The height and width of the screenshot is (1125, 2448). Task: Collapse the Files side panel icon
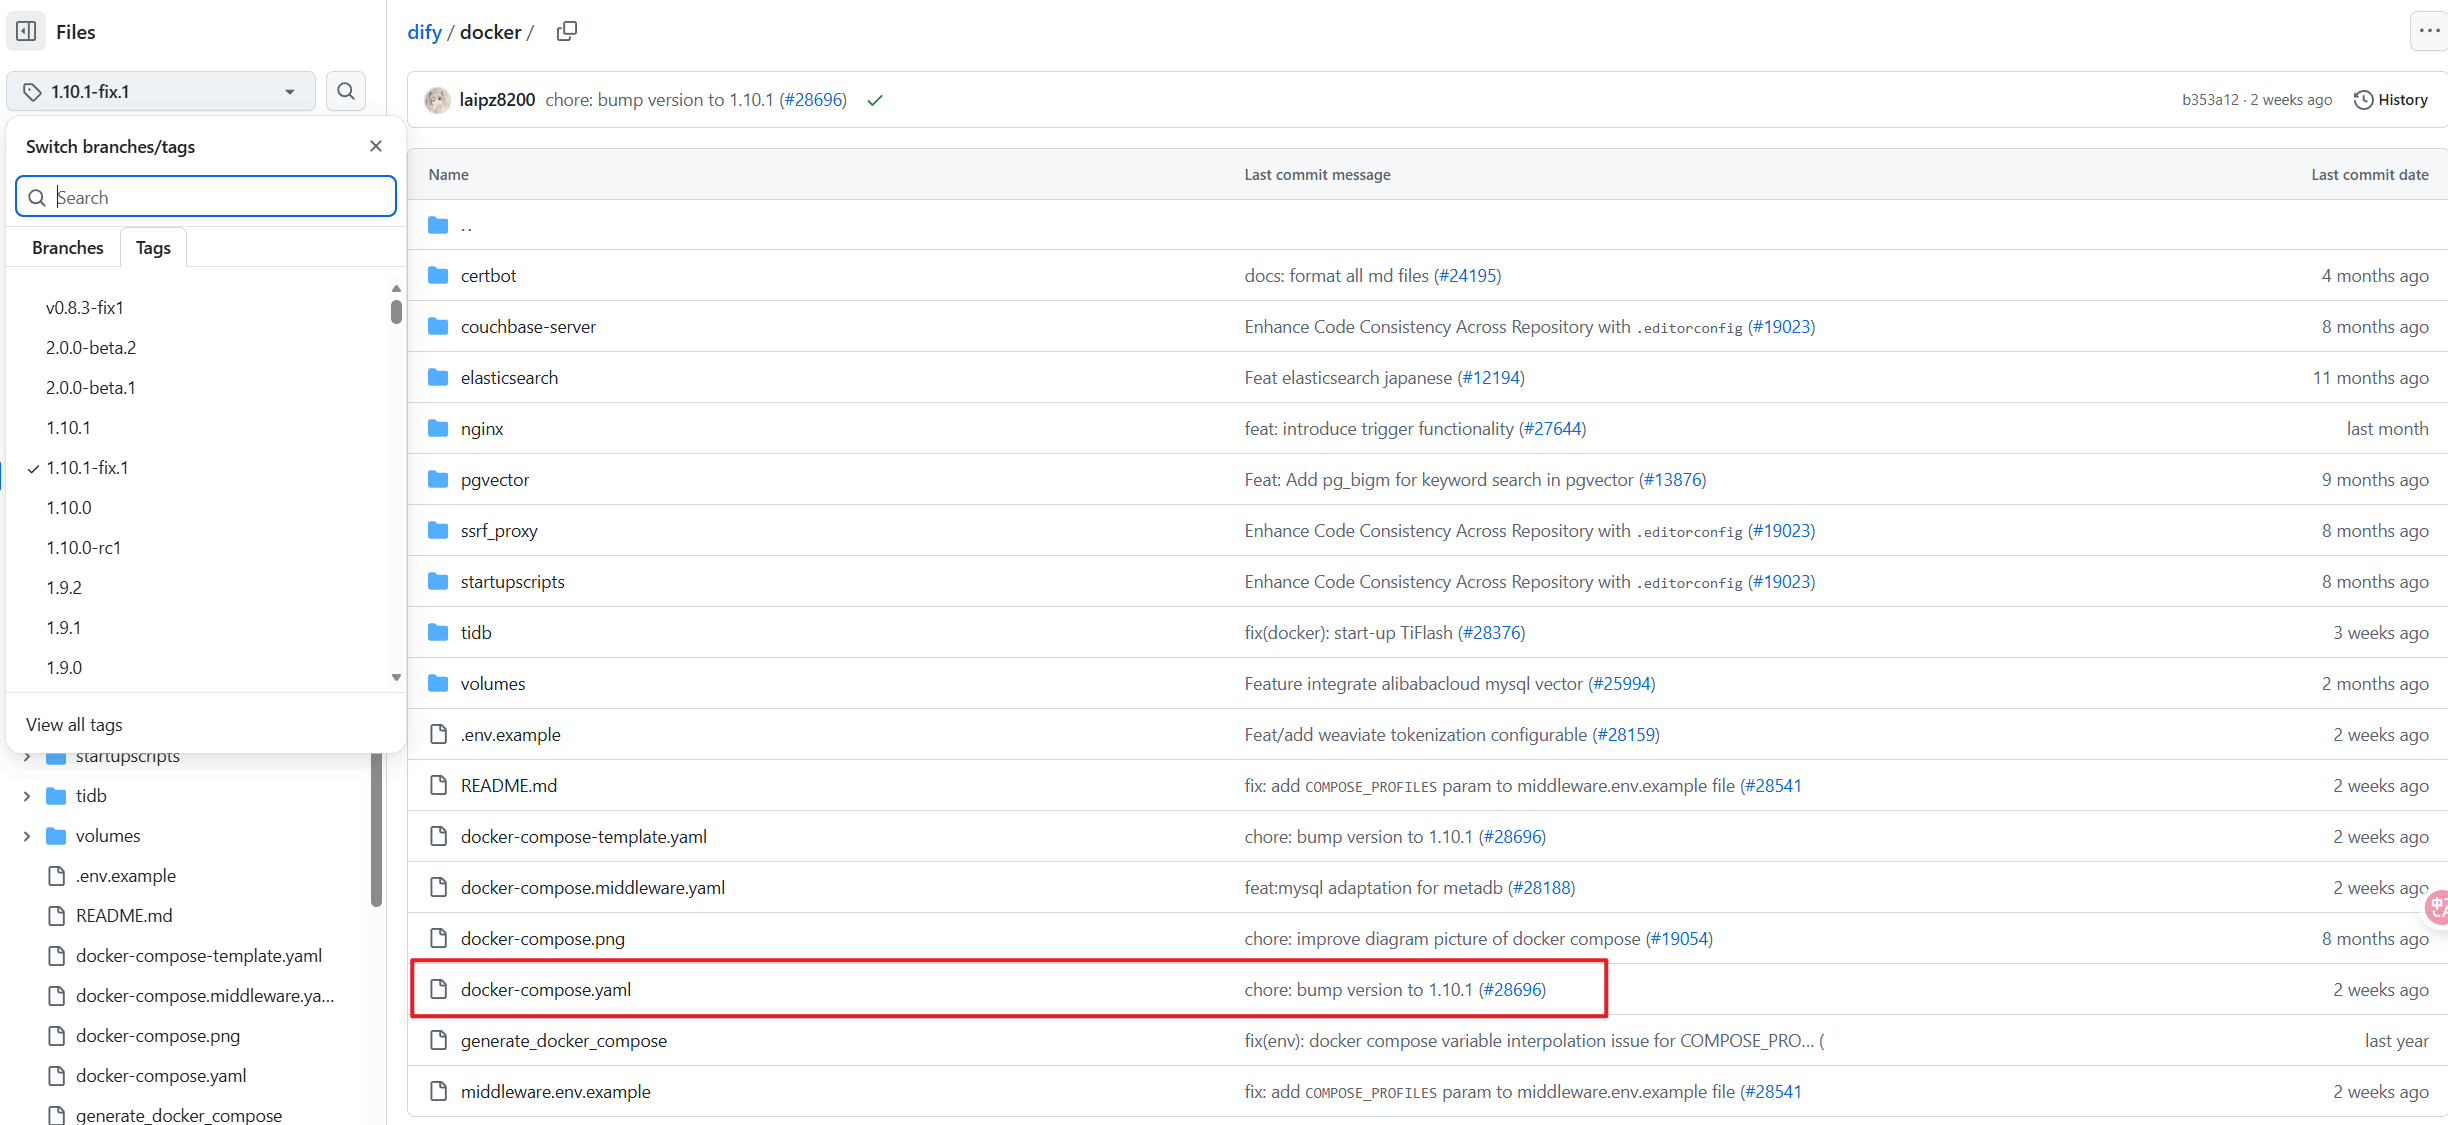coord(27,31)
